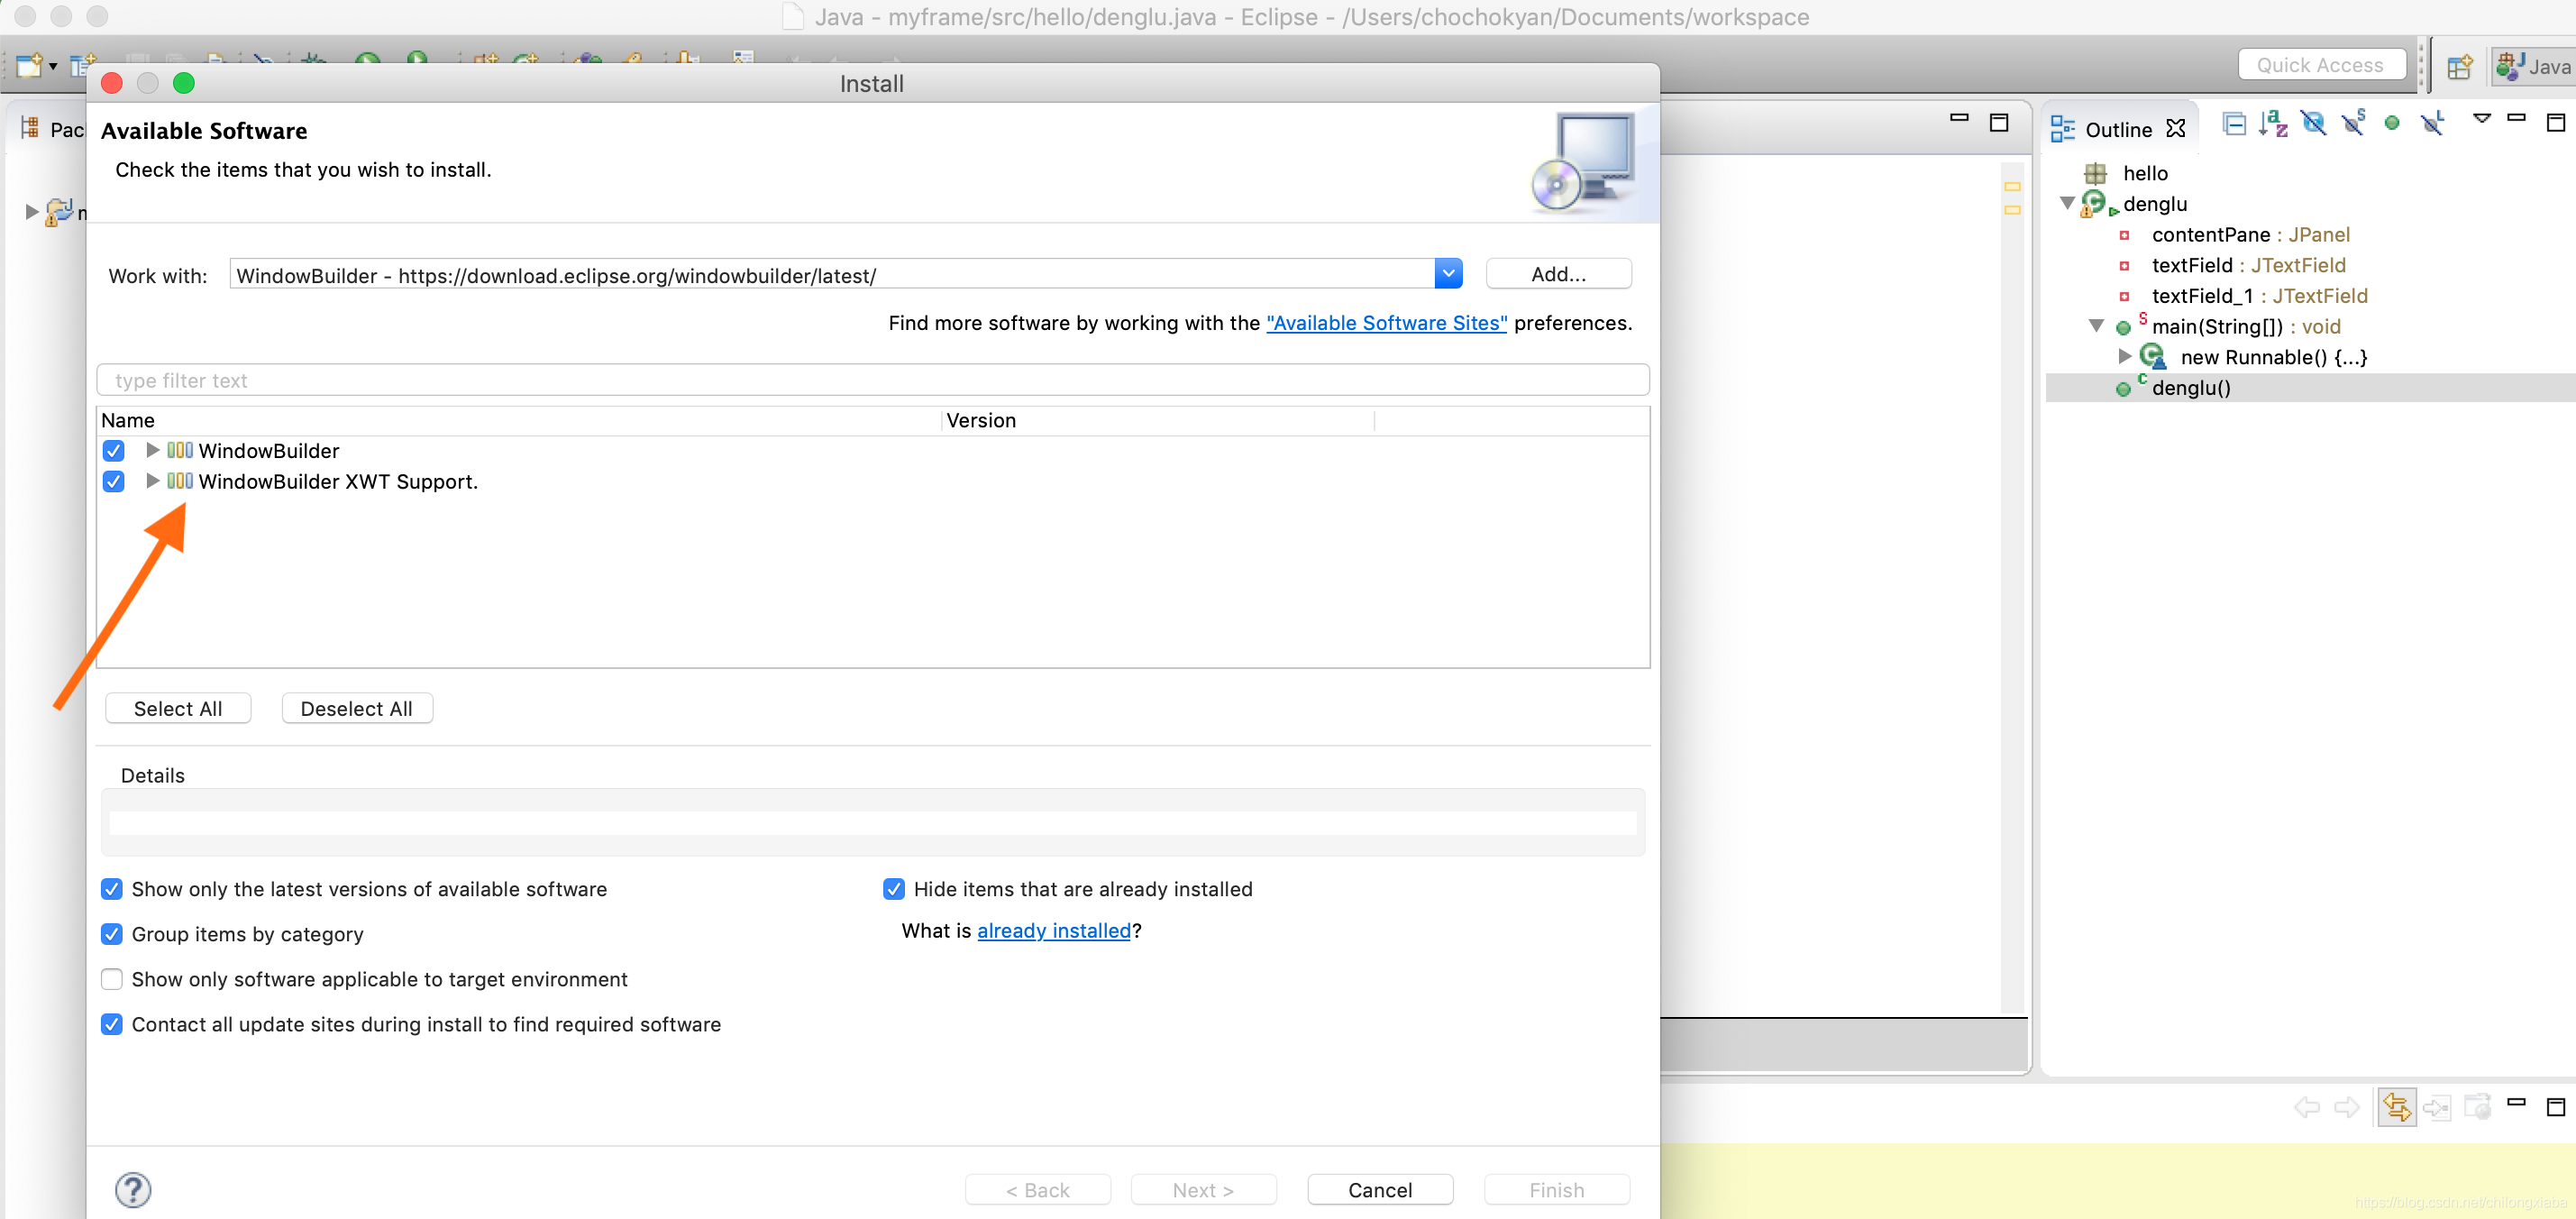Viewport: 2576px width, 1219px height.
Task: Close the Install dialog red button
Action: click(112, 83)
